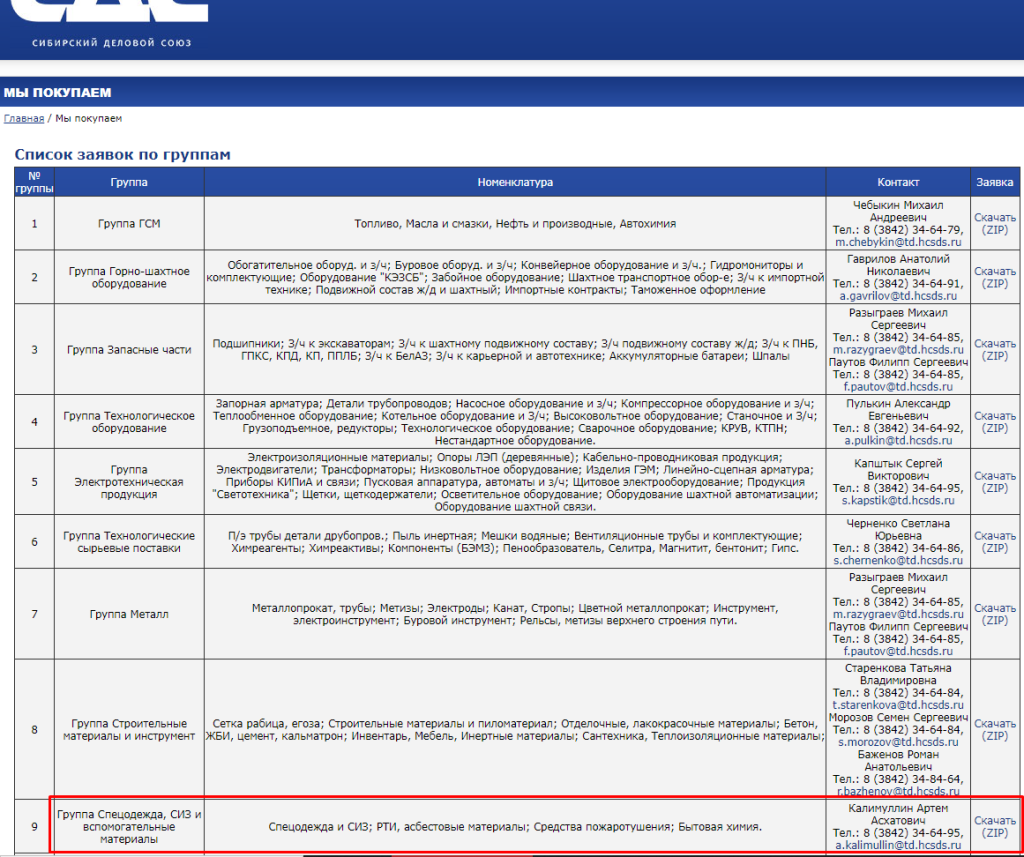Email m.chebykin@td.hcsds.ru

(899, 242)
